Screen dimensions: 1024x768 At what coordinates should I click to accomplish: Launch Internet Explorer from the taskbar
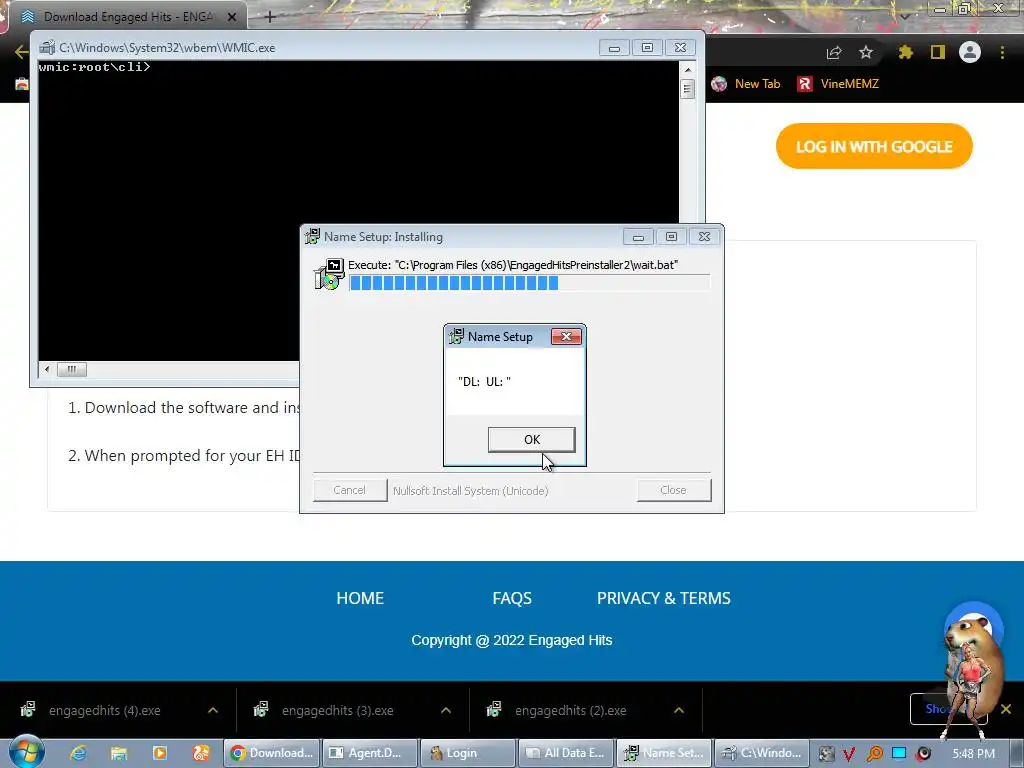point(78,753)
